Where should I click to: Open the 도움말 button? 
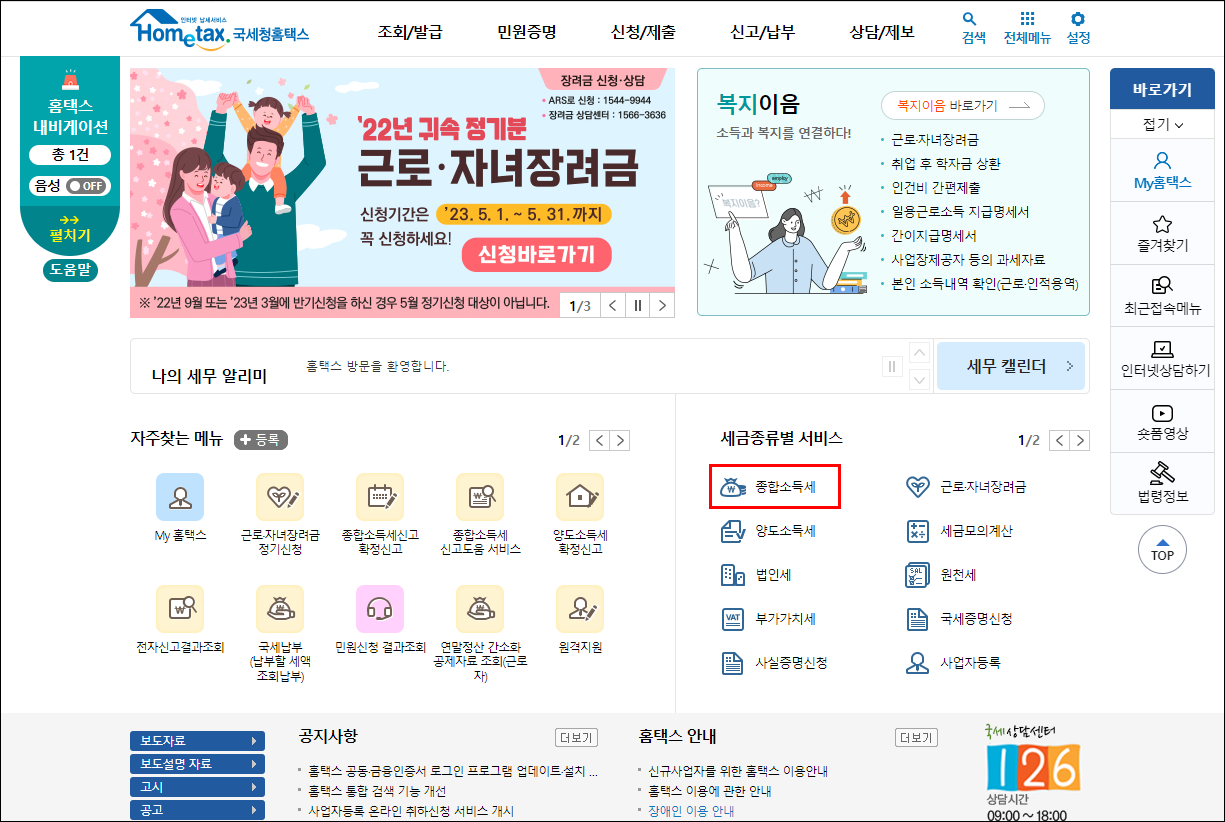click(x=70, y=270)
